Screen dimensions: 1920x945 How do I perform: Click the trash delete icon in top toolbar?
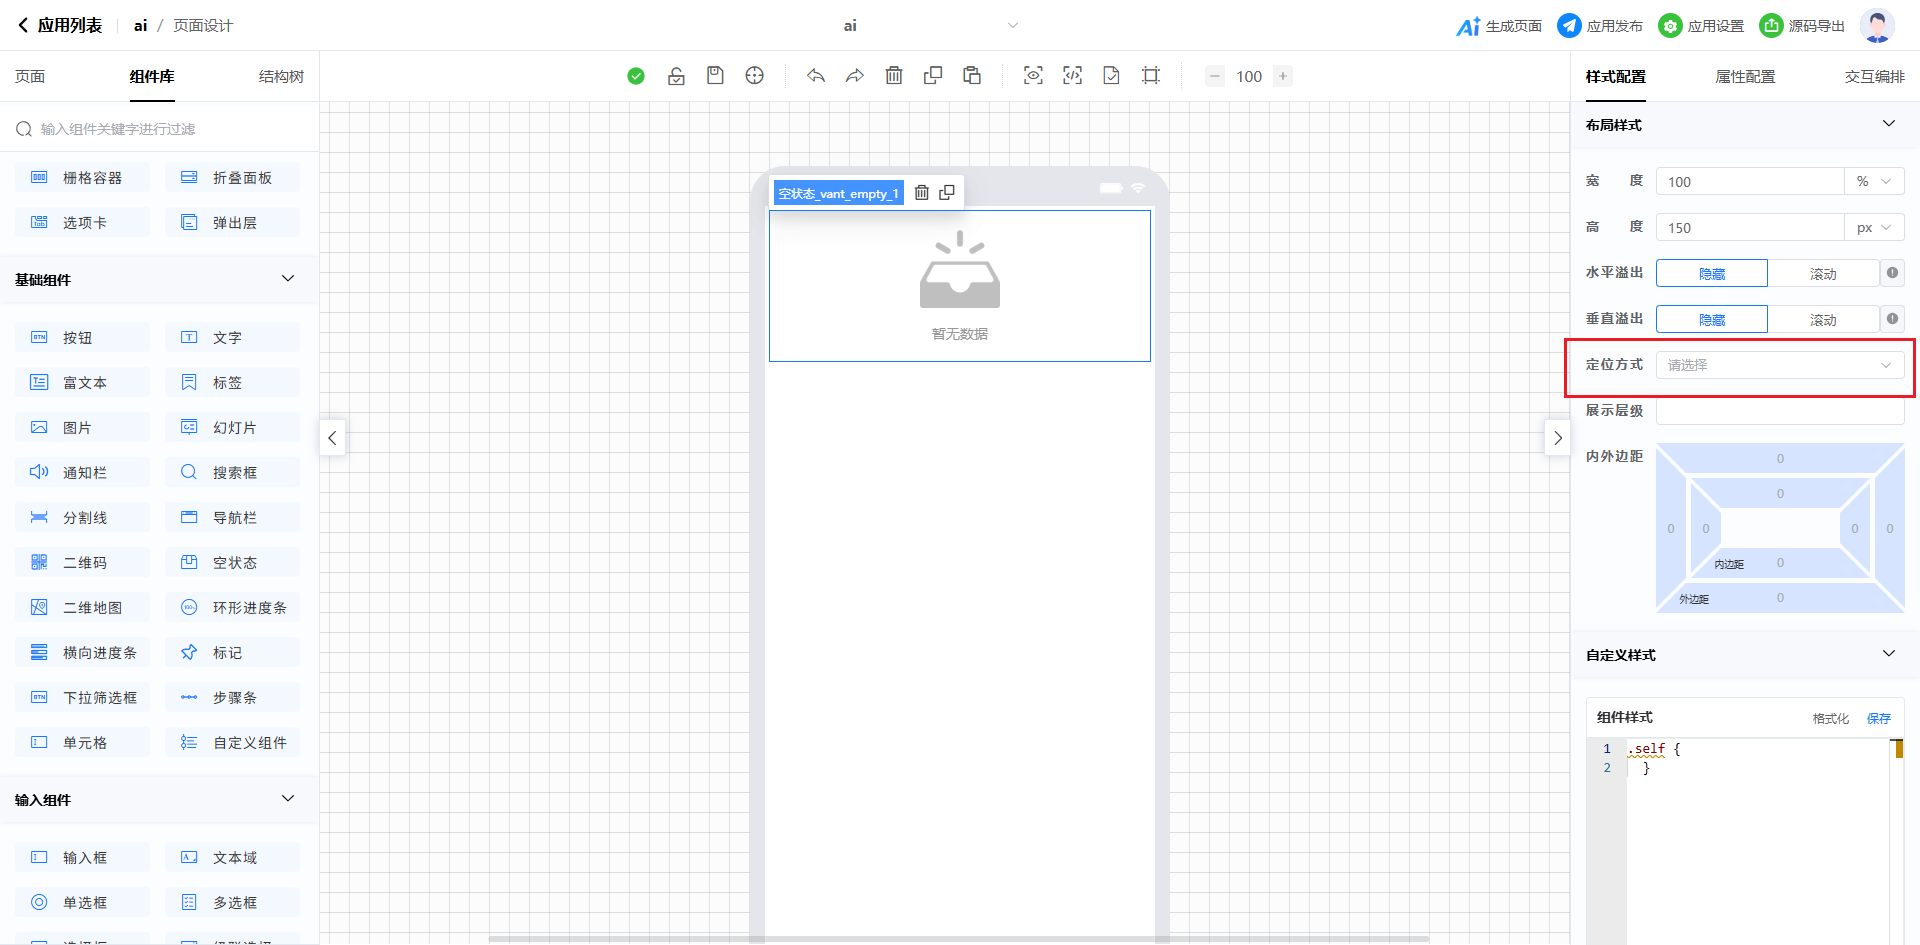(x=894, y=76)
